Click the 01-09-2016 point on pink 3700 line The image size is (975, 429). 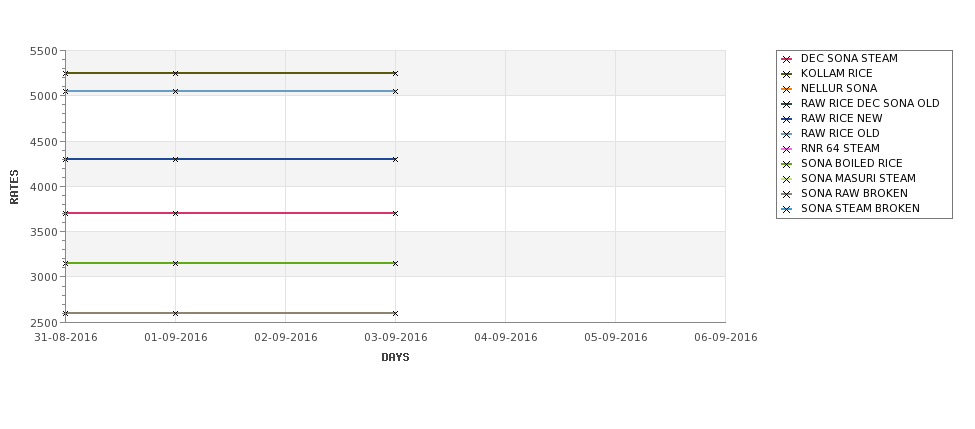175,213
